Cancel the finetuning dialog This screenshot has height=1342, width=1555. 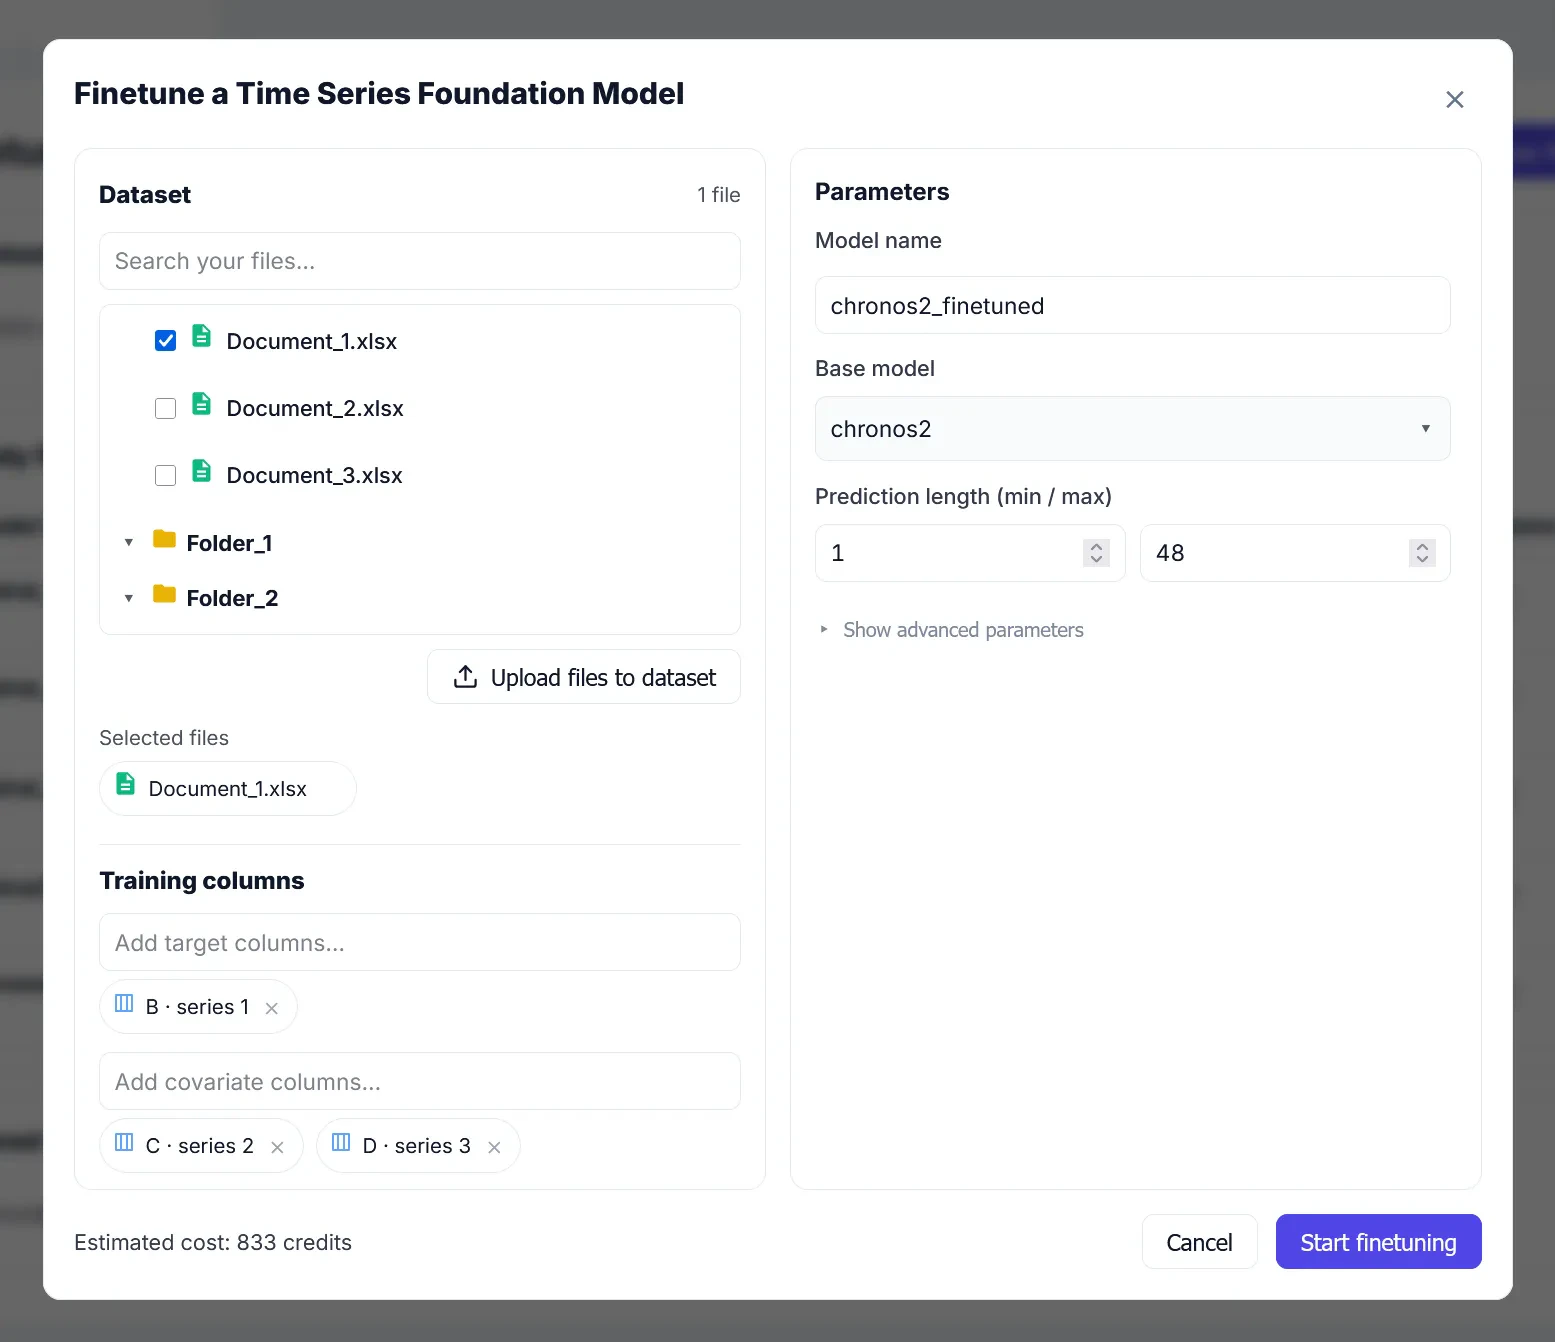pyautogui.click(x=1198, y=1242)
